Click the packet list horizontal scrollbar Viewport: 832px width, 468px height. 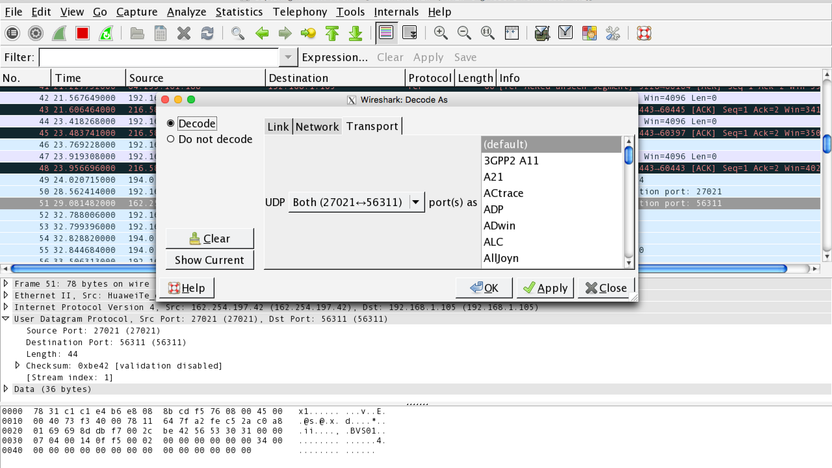point(398,268)
